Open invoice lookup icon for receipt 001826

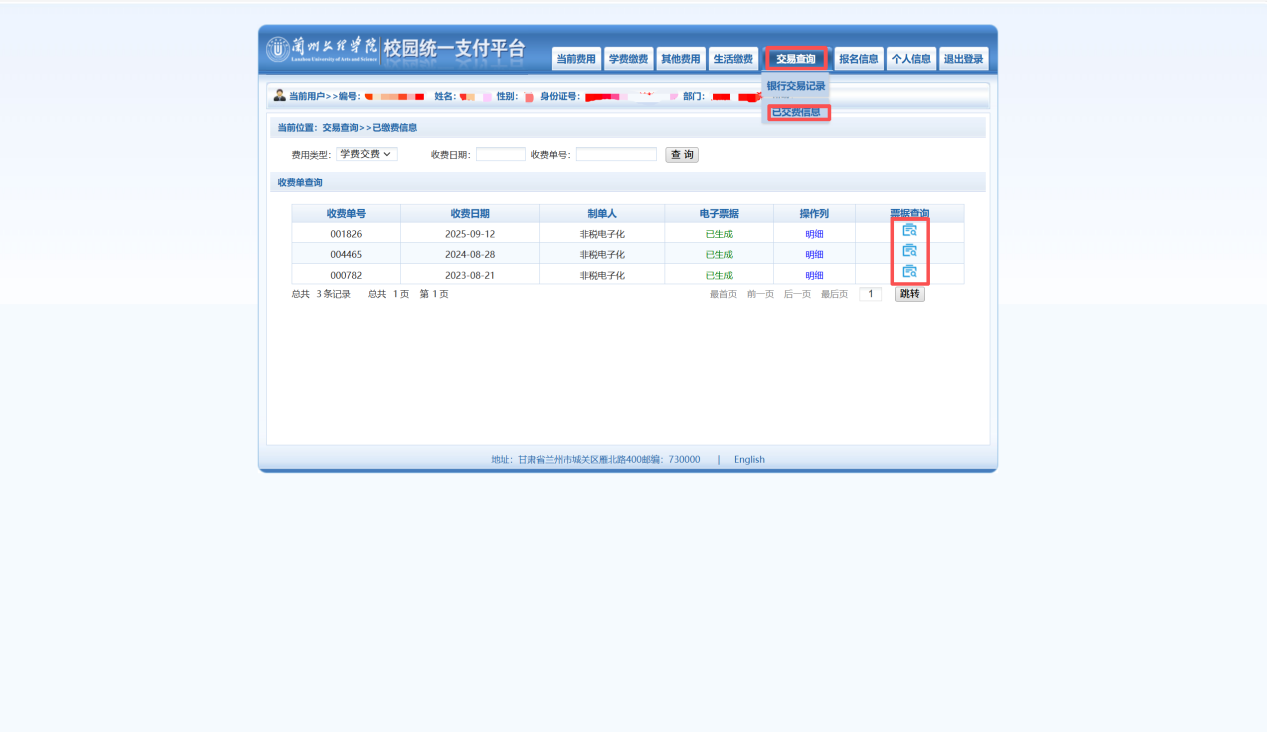pos(909,230)
